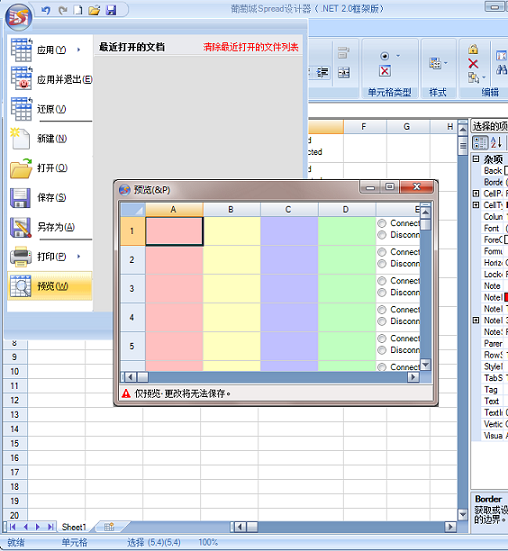
Task: Open the Spread Designer application orb button
Action: pos(18,17)
